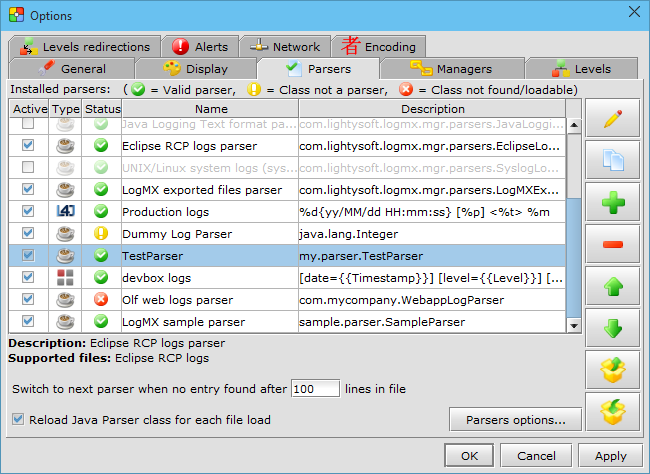Open the General tab

coord(72,68)
